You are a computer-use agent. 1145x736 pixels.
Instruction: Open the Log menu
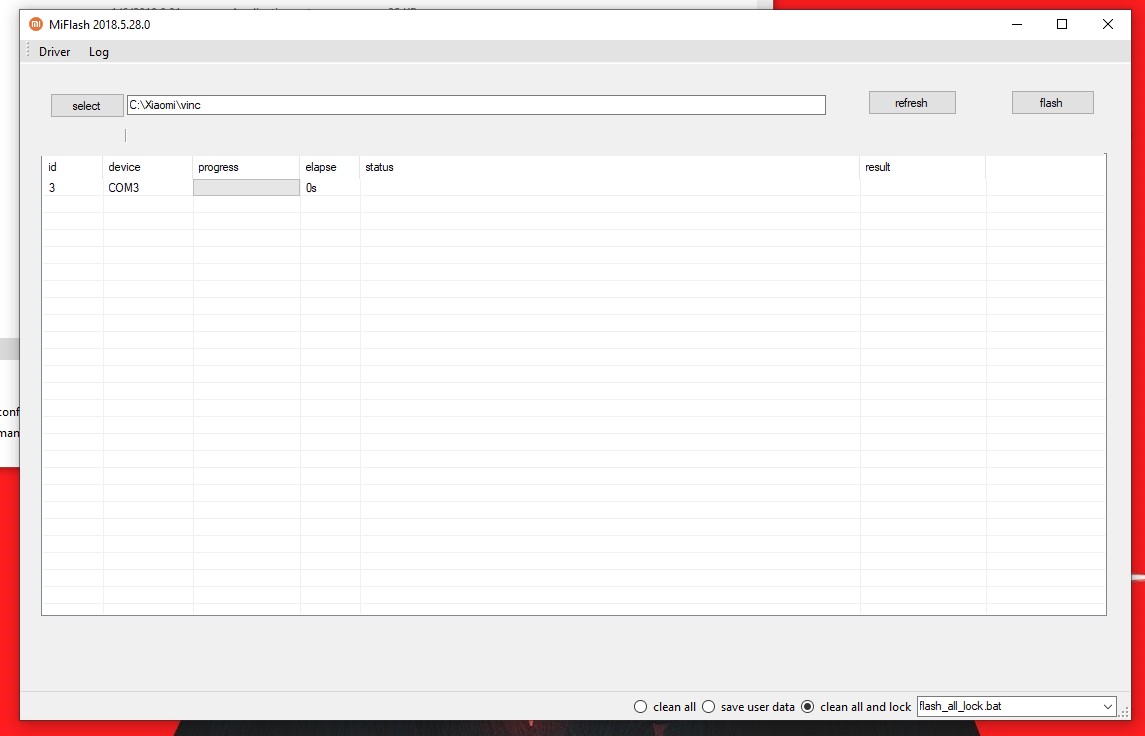point(99,52)
